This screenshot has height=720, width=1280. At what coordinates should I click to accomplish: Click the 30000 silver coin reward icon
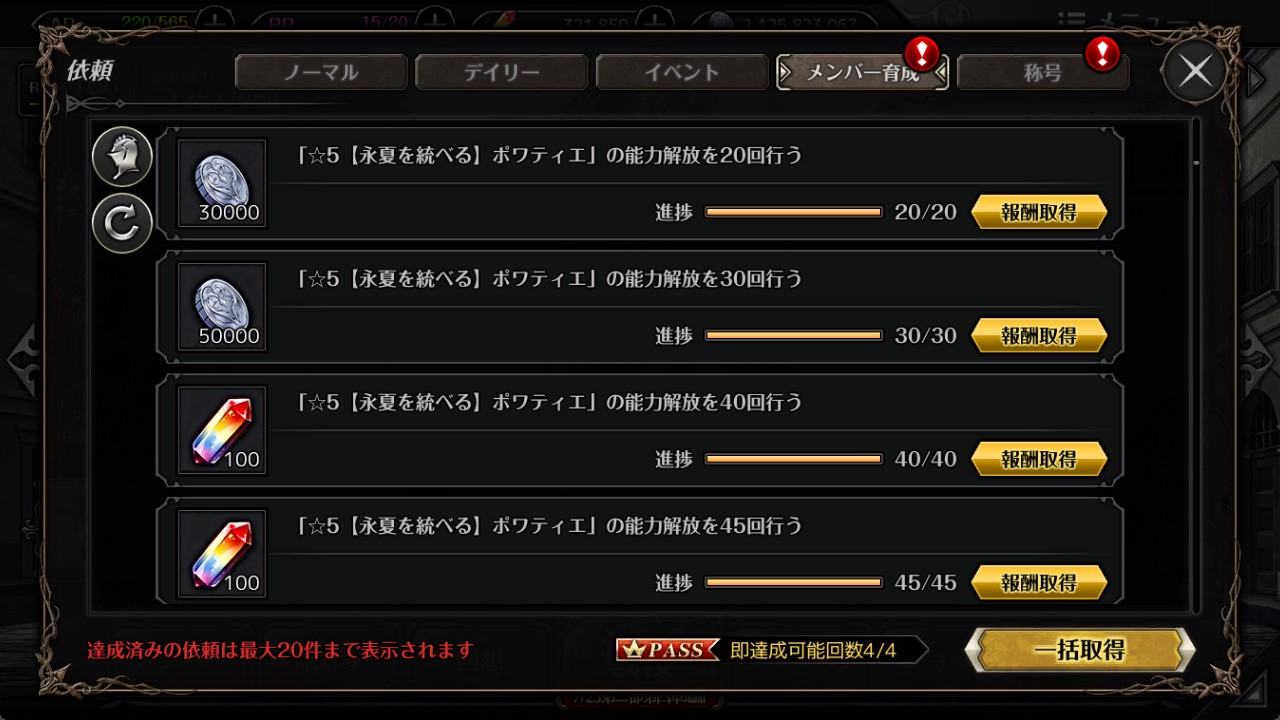(222, 184)
